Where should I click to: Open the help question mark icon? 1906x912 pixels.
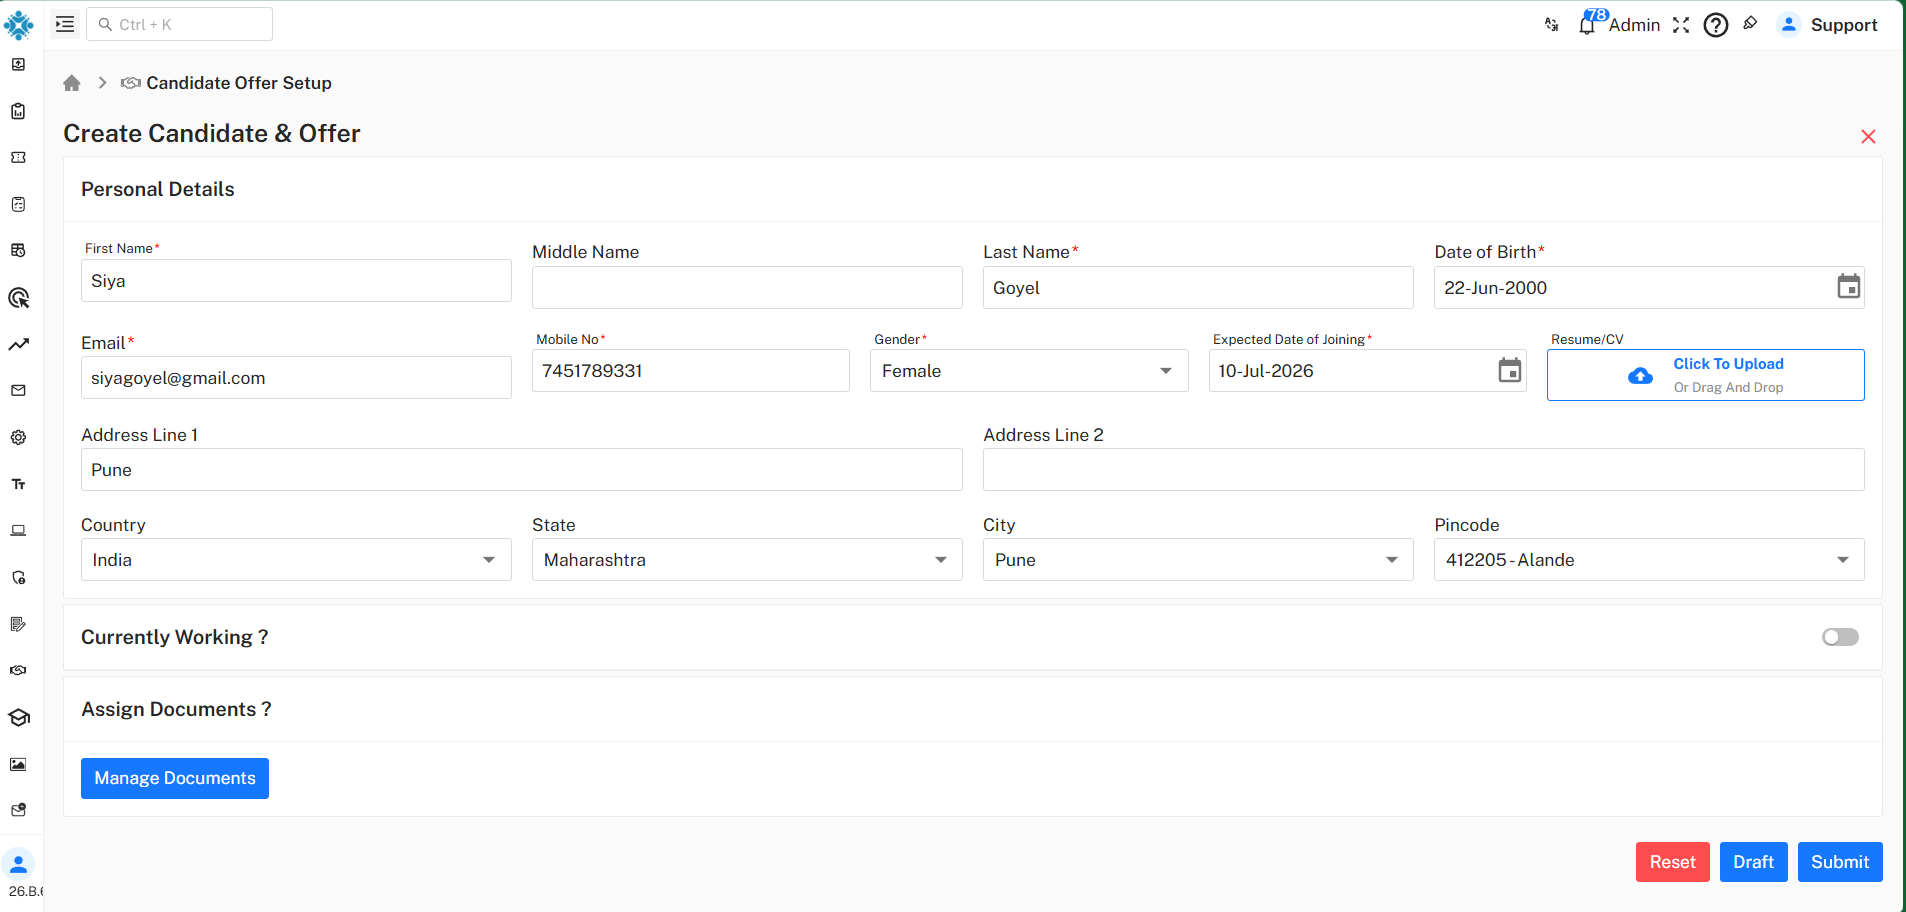[1716, 25]
